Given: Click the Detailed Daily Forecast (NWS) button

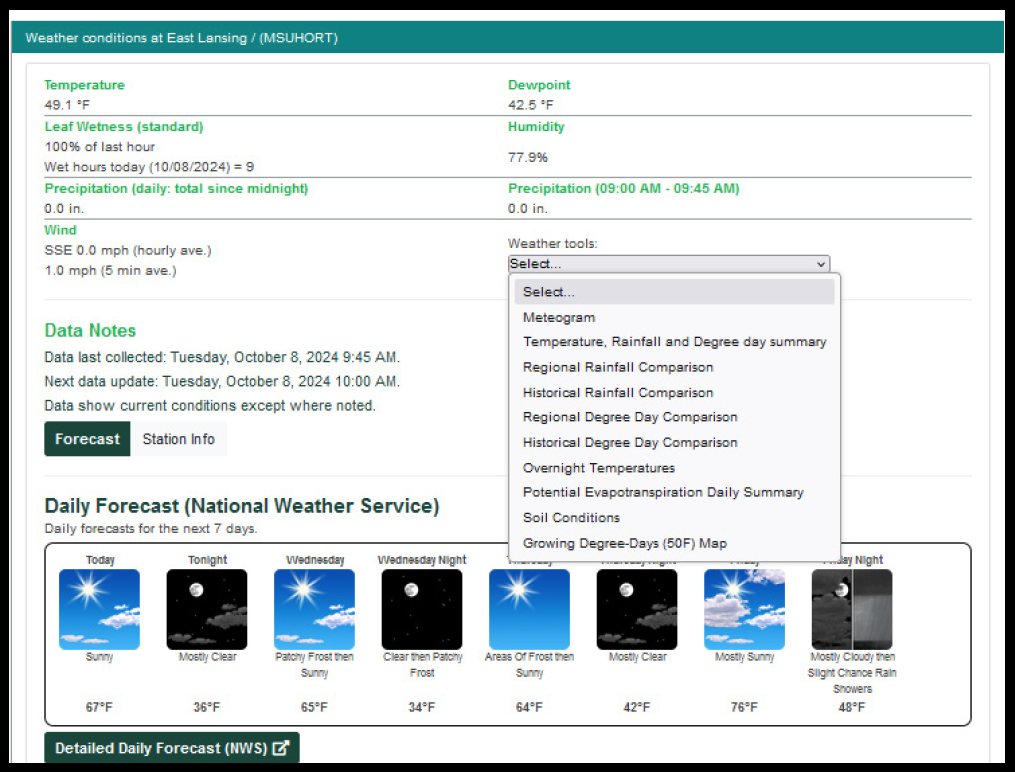Looking at the screenshot, I should click(160, 747).
